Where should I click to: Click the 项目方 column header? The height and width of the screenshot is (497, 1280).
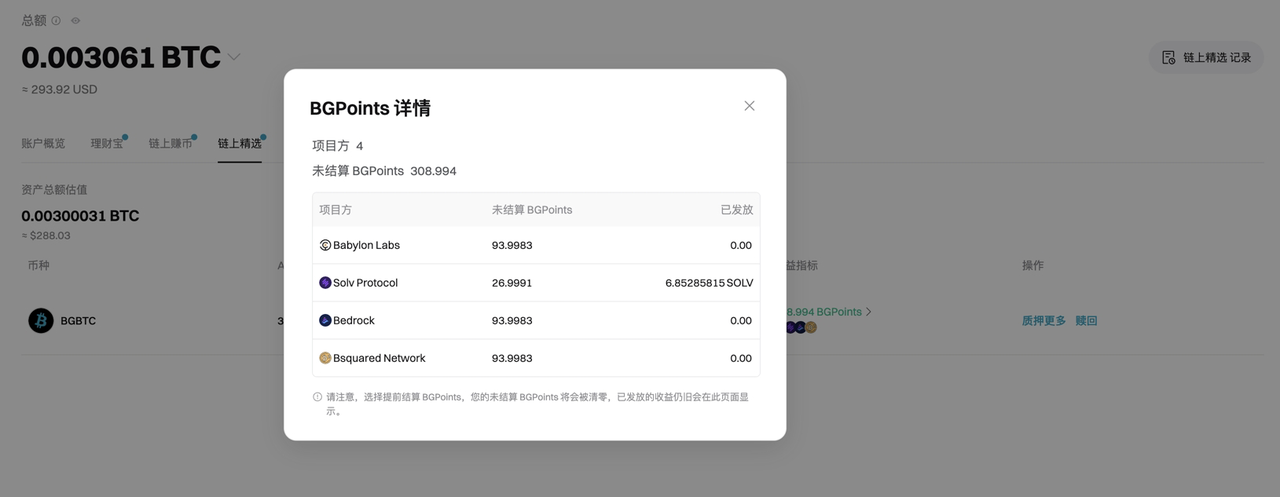335,210
